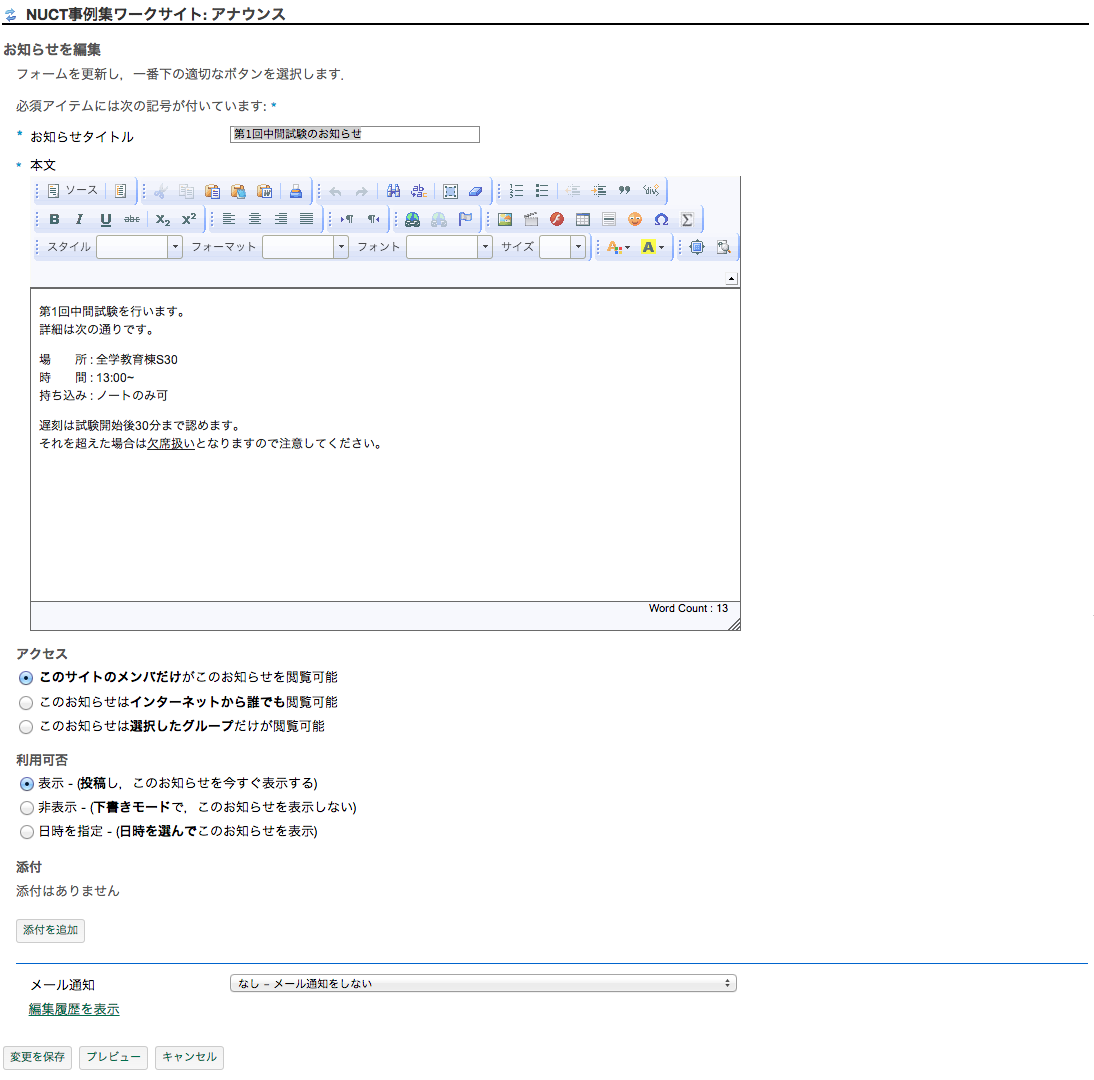The width and height of the screenshot is (1094, 1080).
Task: Click the insert link globe icon
Action: coord(413,219)
